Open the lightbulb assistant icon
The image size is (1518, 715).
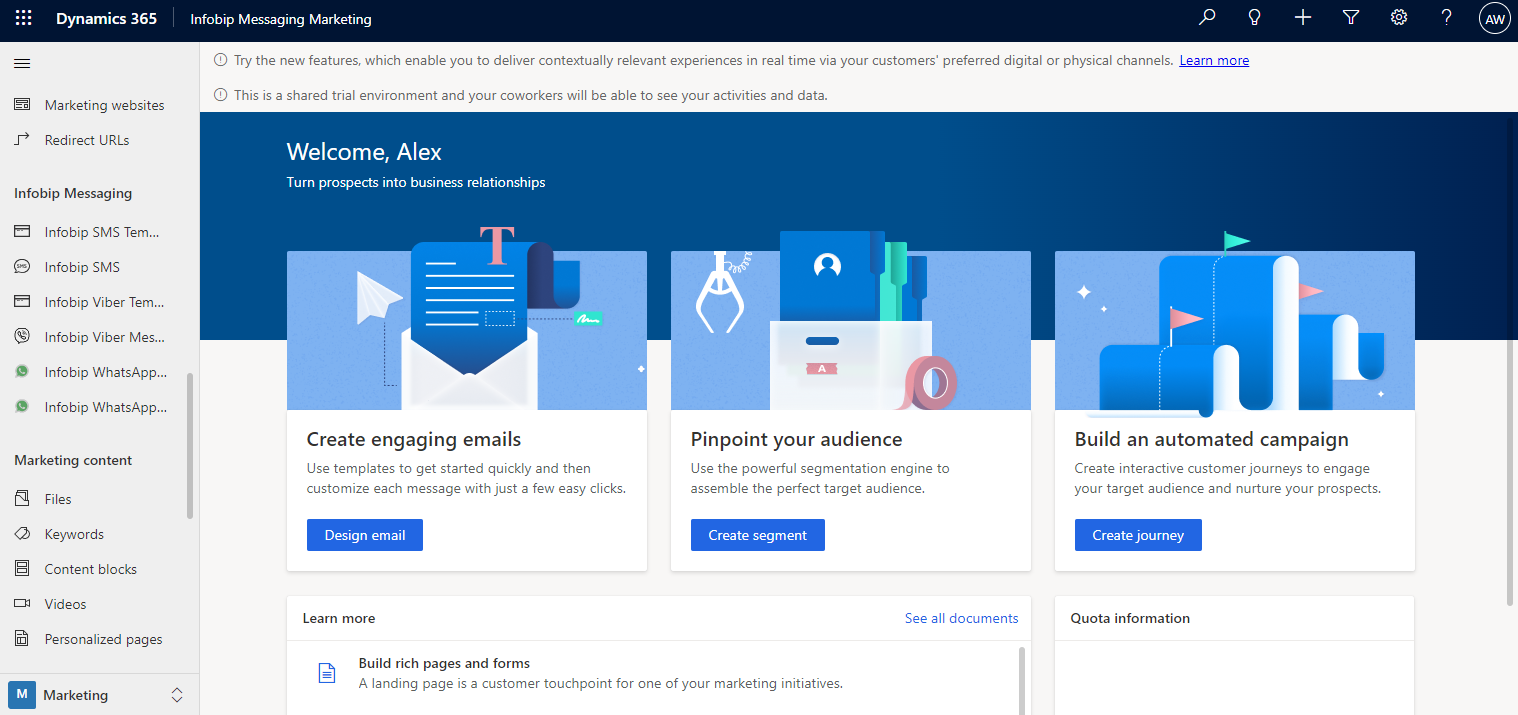click(1255, 18)
